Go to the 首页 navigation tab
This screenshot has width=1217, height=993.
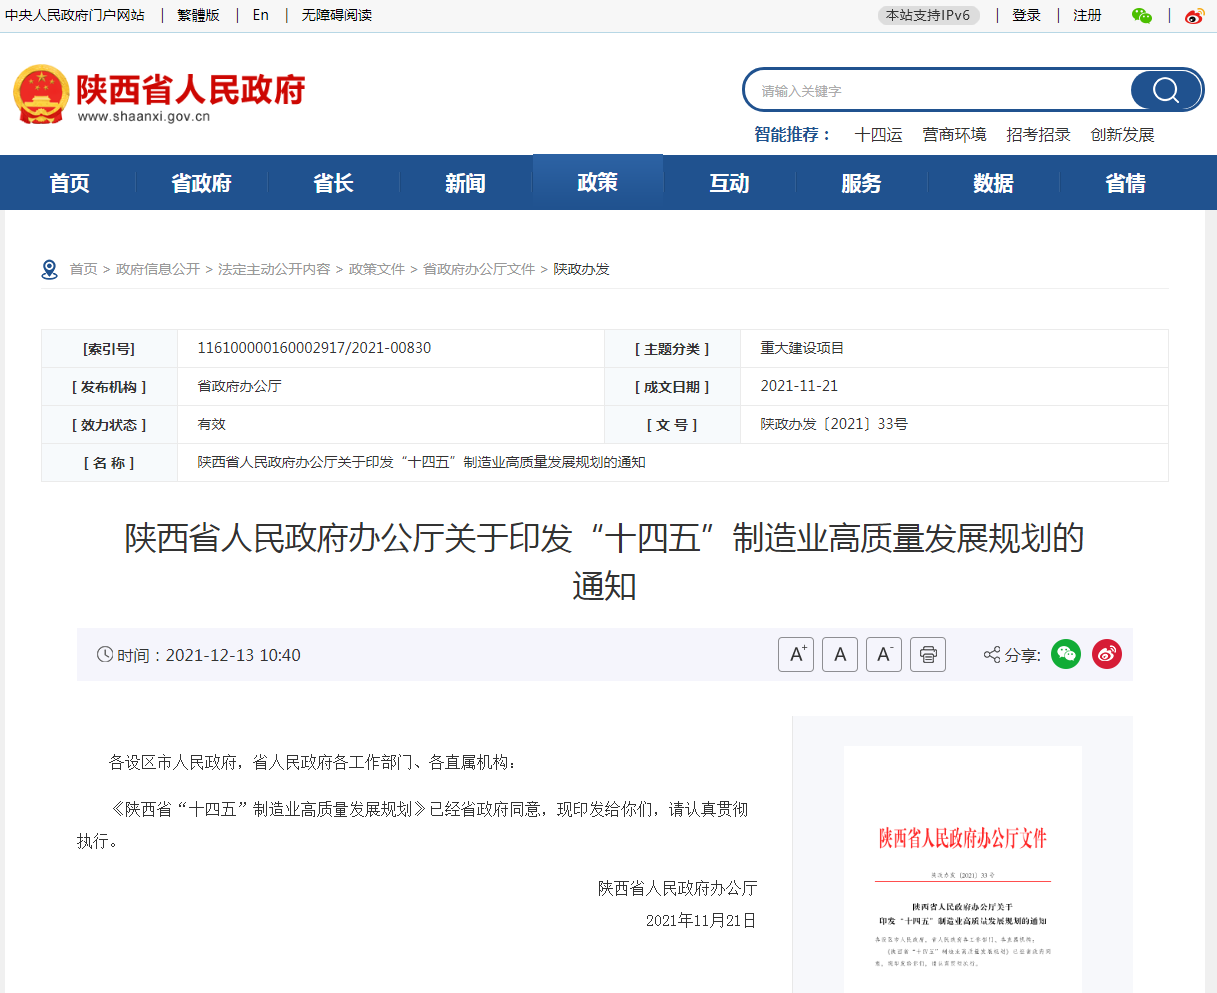click(x=70, y=183)
